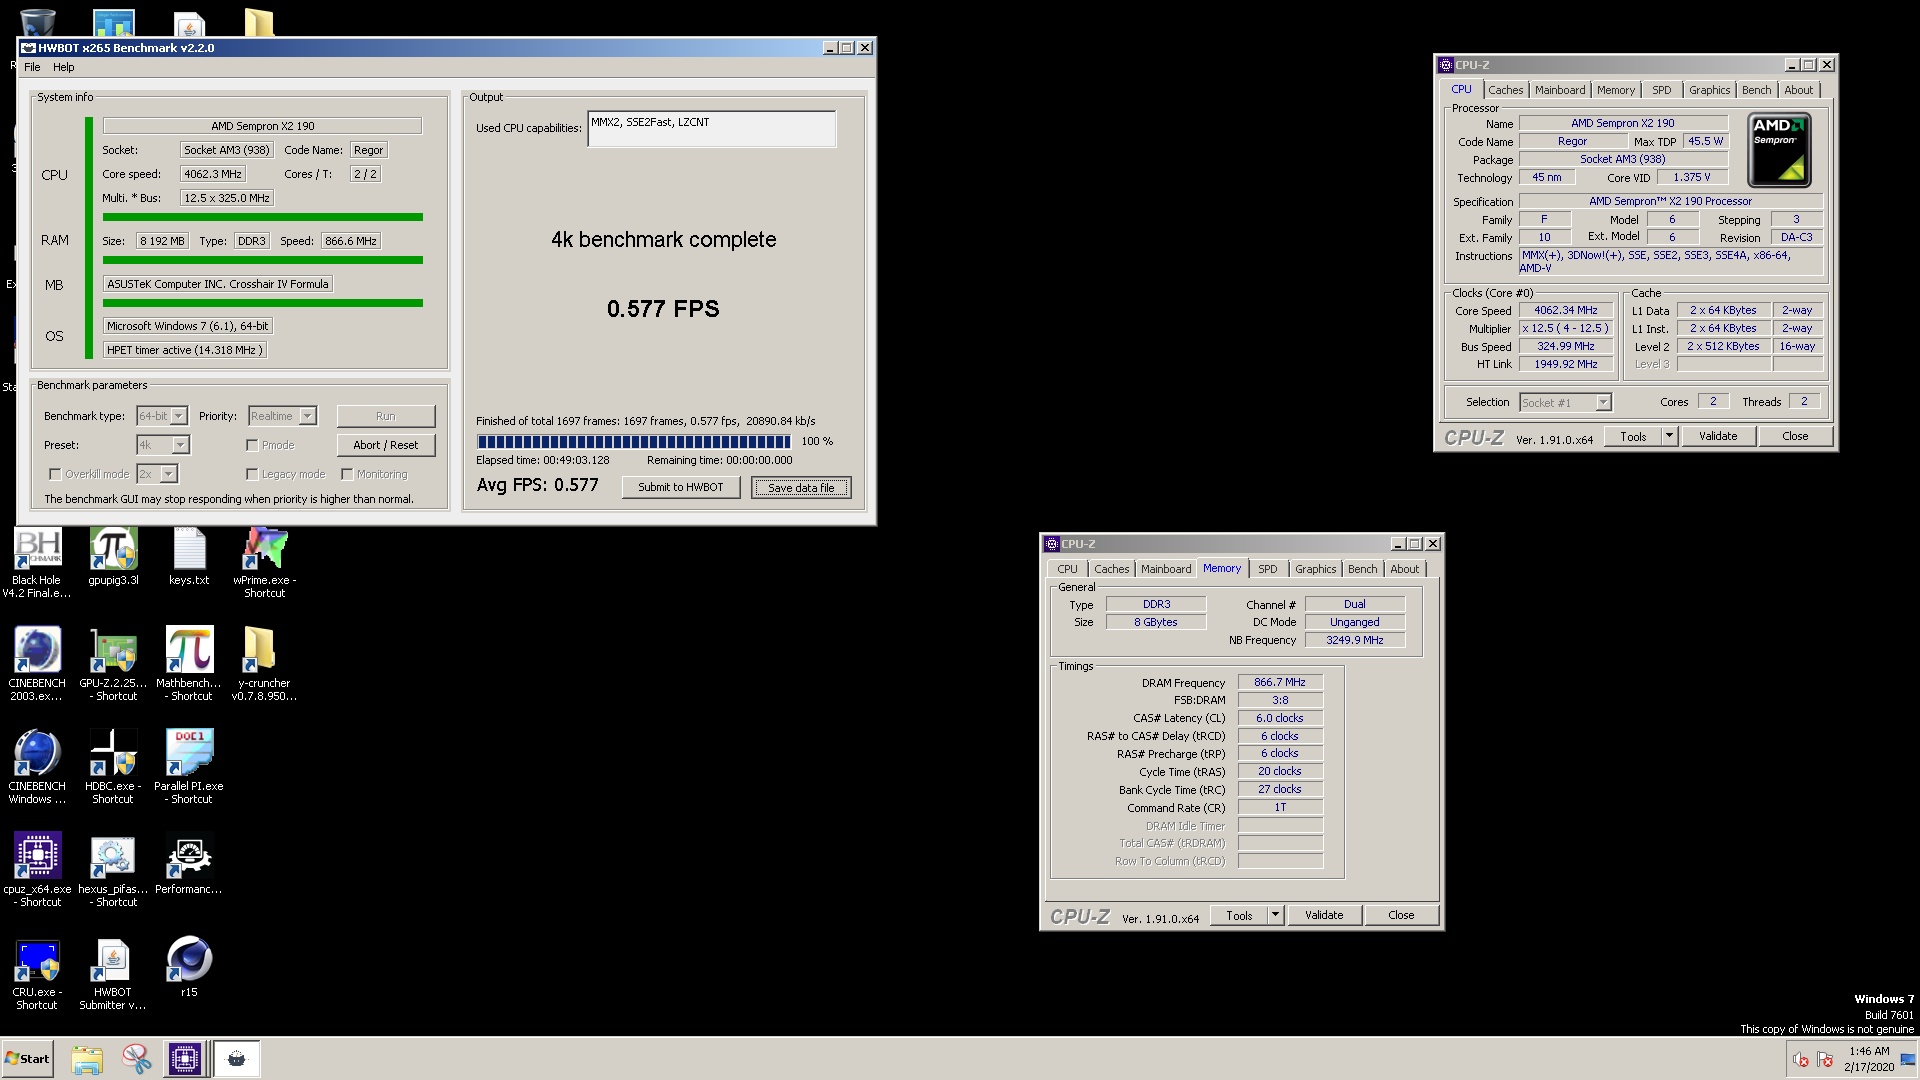Open Windows Explorer from the taskbar
Screen dimensions: 1920x1080
point(87,1059)
